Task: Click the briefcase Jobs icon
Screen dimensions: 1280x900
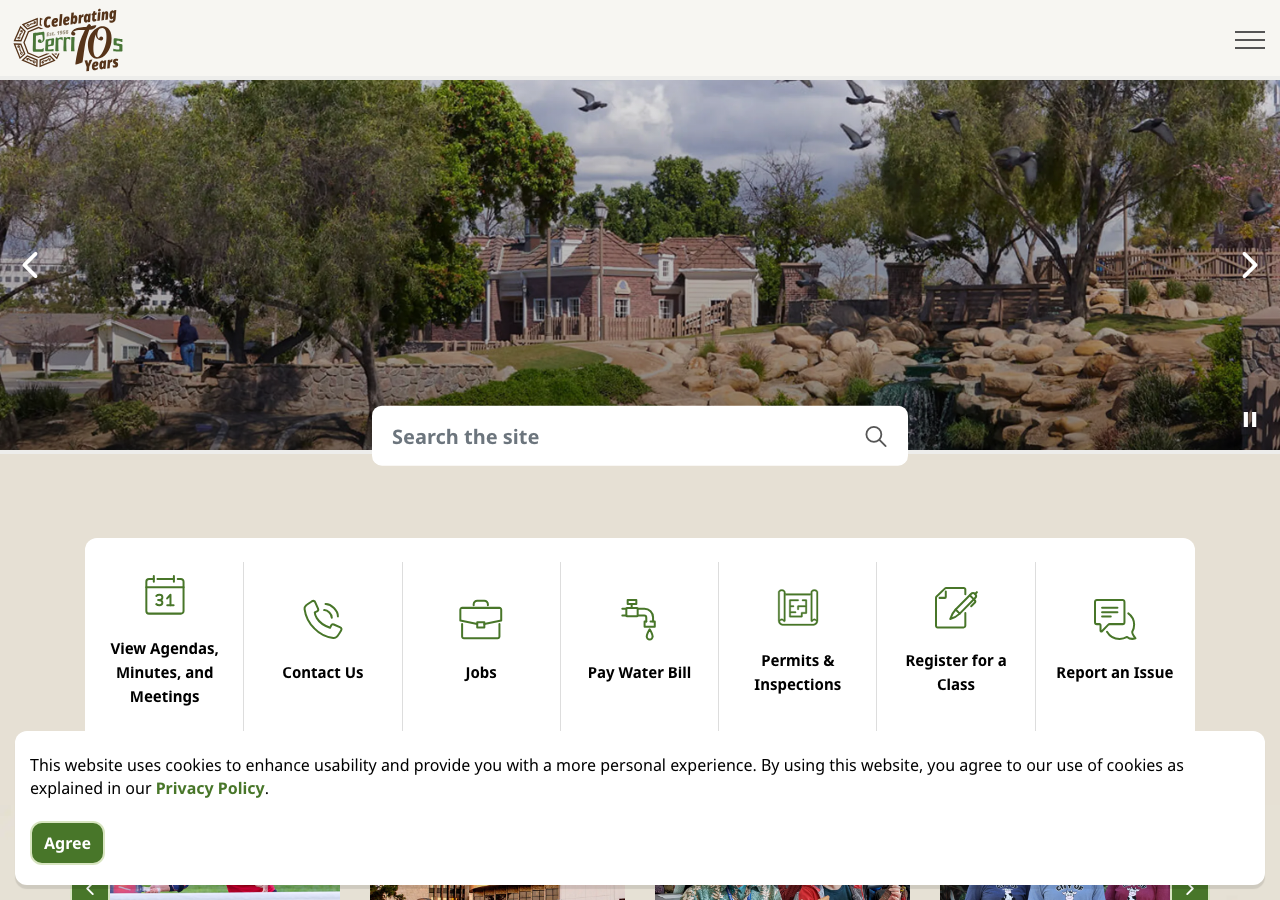Action: 481,619
